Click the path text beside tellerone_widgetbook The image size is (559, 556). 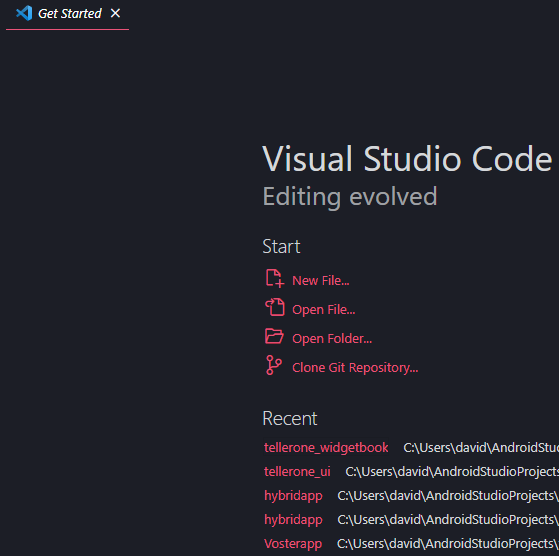pos(481,448)
